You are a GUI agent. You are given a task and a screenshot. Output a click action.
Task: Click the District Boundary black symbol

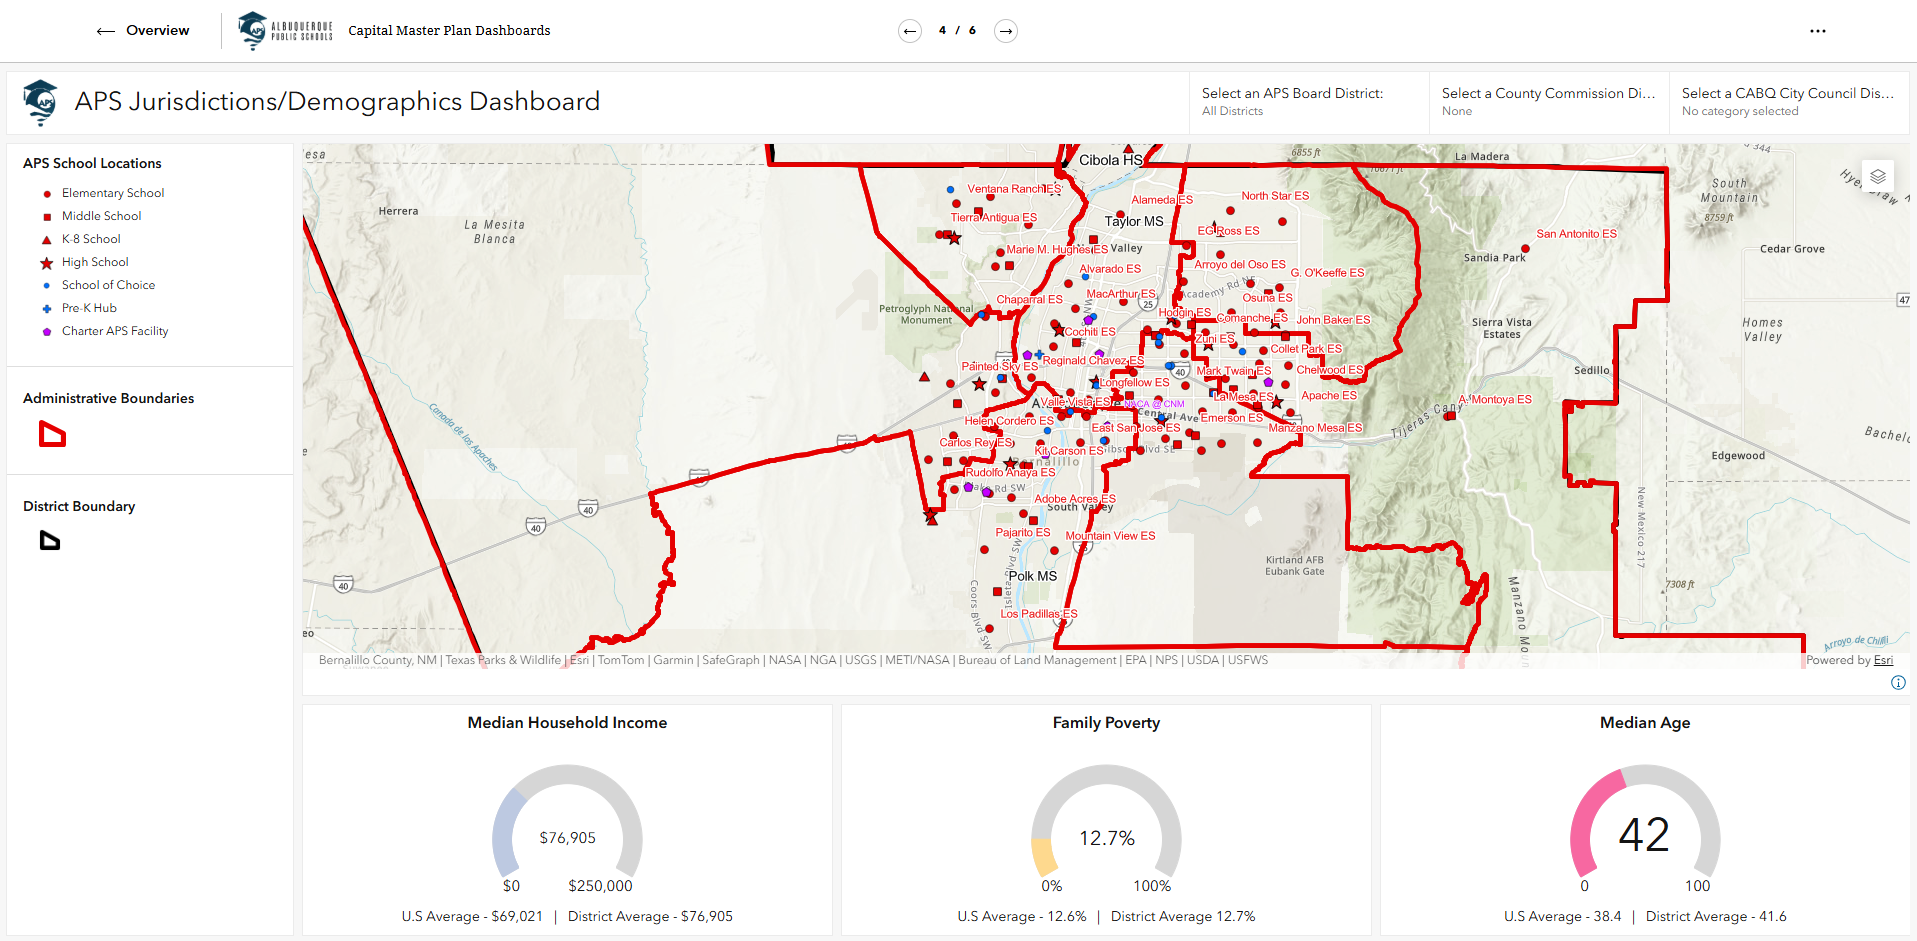[50, 541]
